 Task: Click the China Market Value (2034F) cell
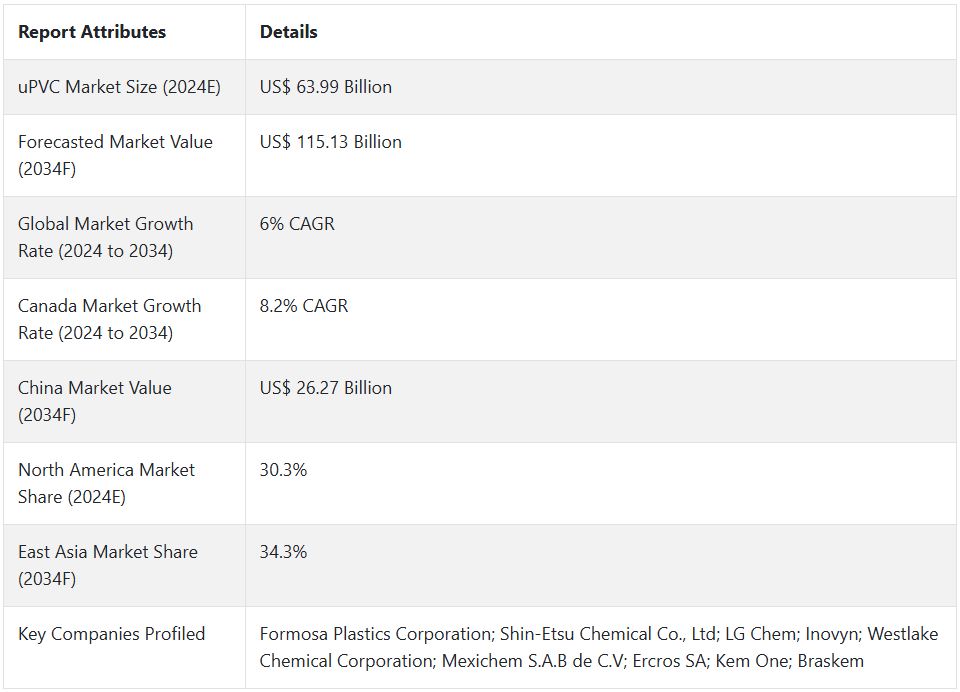pos(95,401)
